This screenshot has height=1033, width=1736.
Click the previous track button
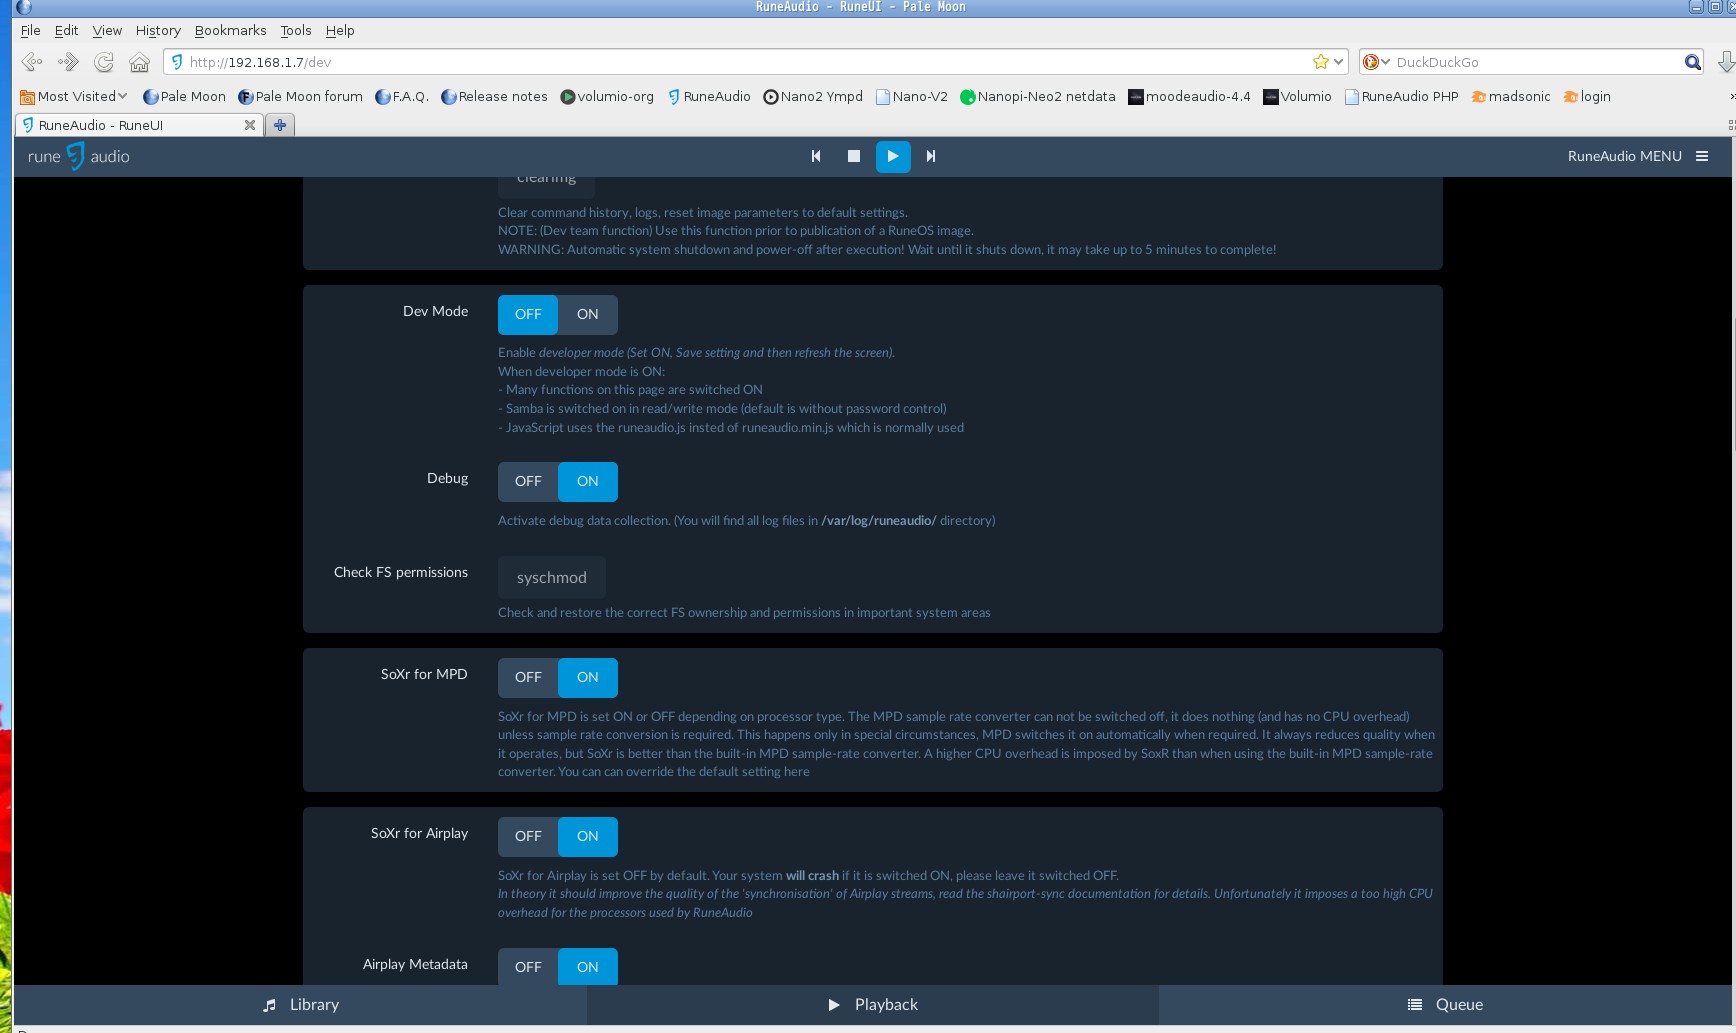816,156
